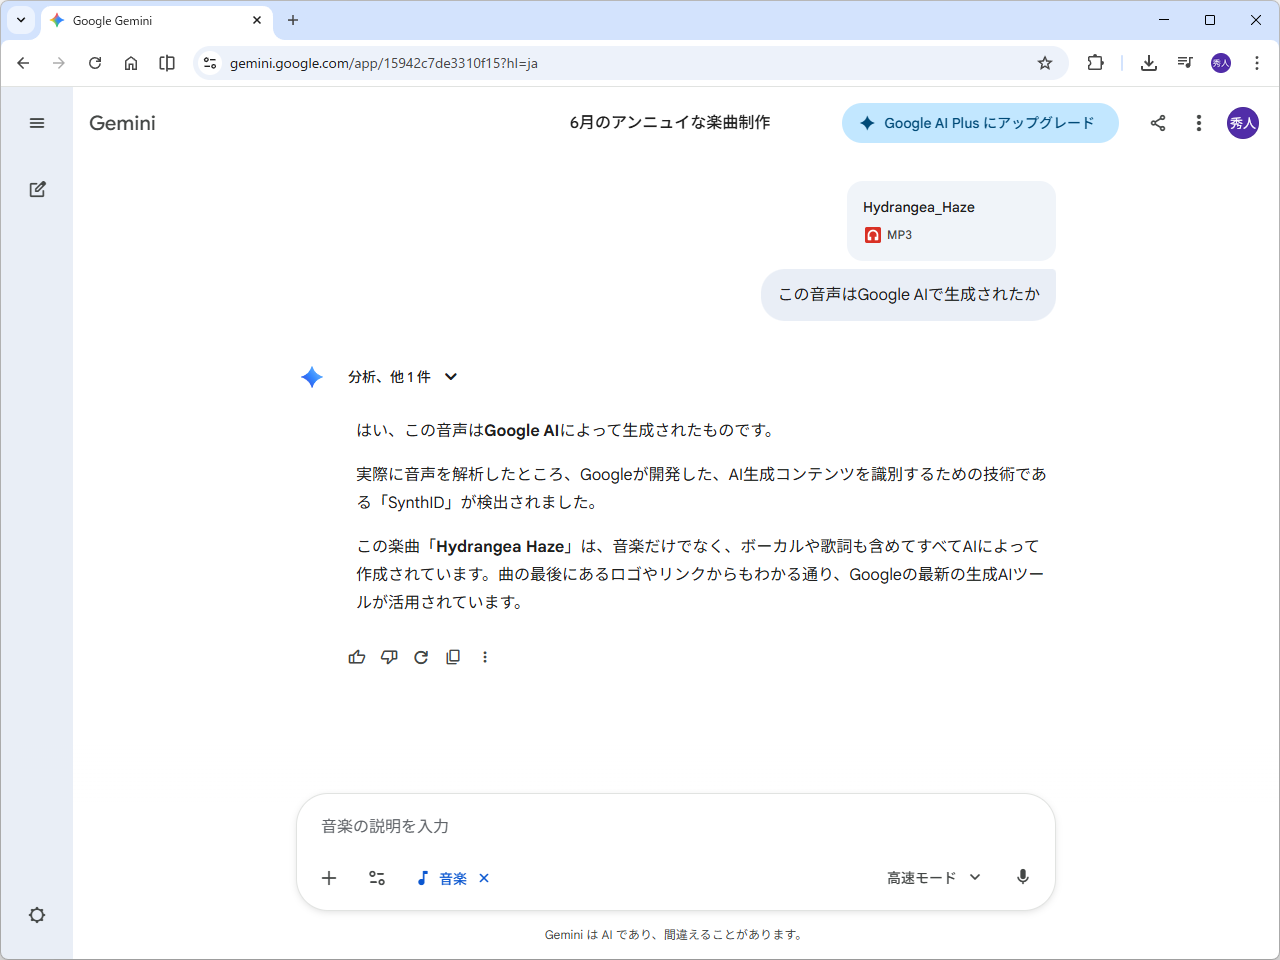The width and height of the screenshot is (1280, 960).
Task: Open the sidebar navigation menu
Action: (x=37, y=123)
